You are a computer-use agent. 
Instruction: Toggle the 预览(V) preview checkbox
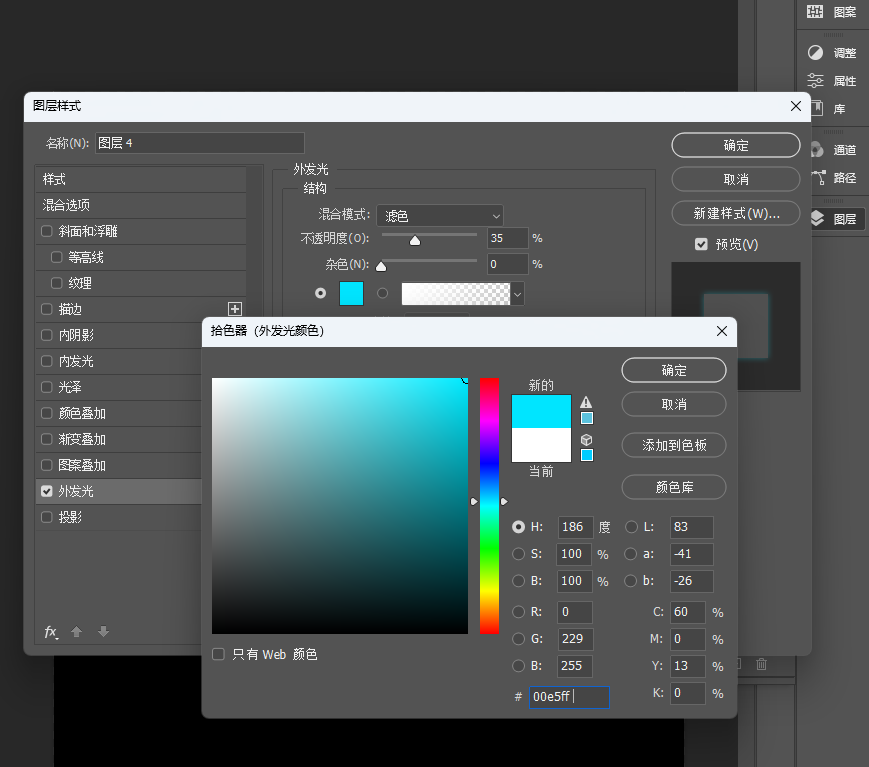tap(701, 244)
